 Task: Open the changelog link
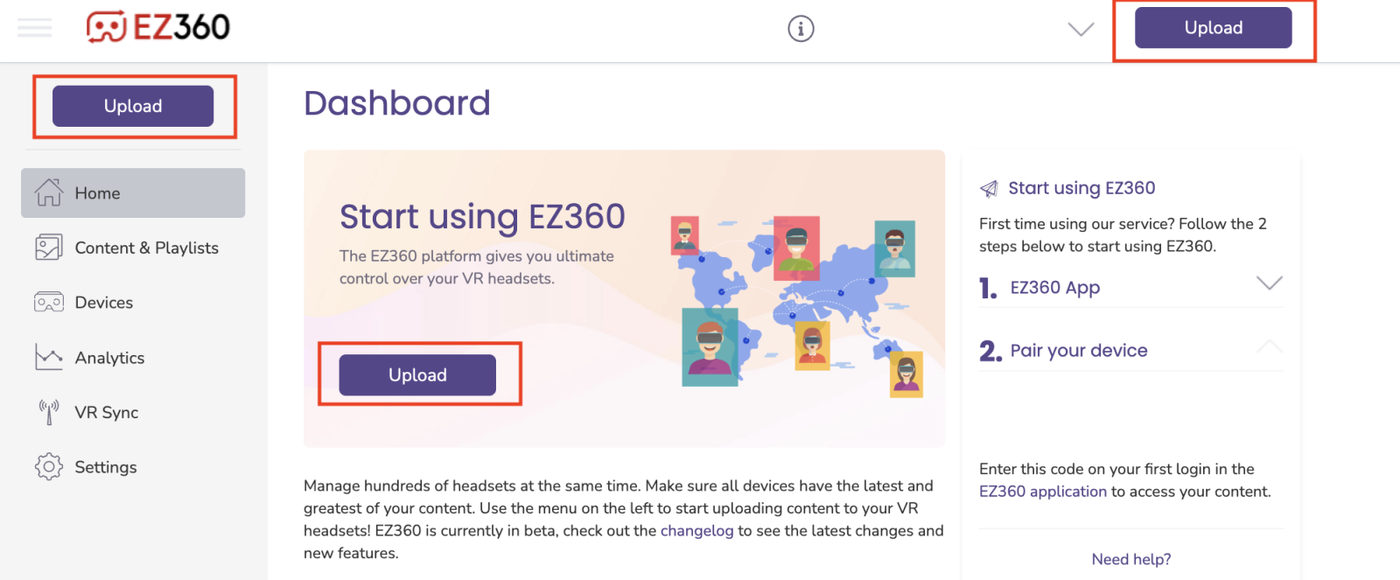(x=698, y=531)
